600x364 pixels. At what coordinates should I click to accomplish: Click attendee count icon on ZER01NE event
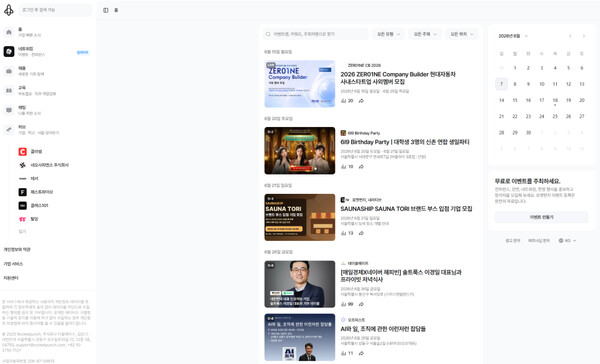tap(343, 101)
